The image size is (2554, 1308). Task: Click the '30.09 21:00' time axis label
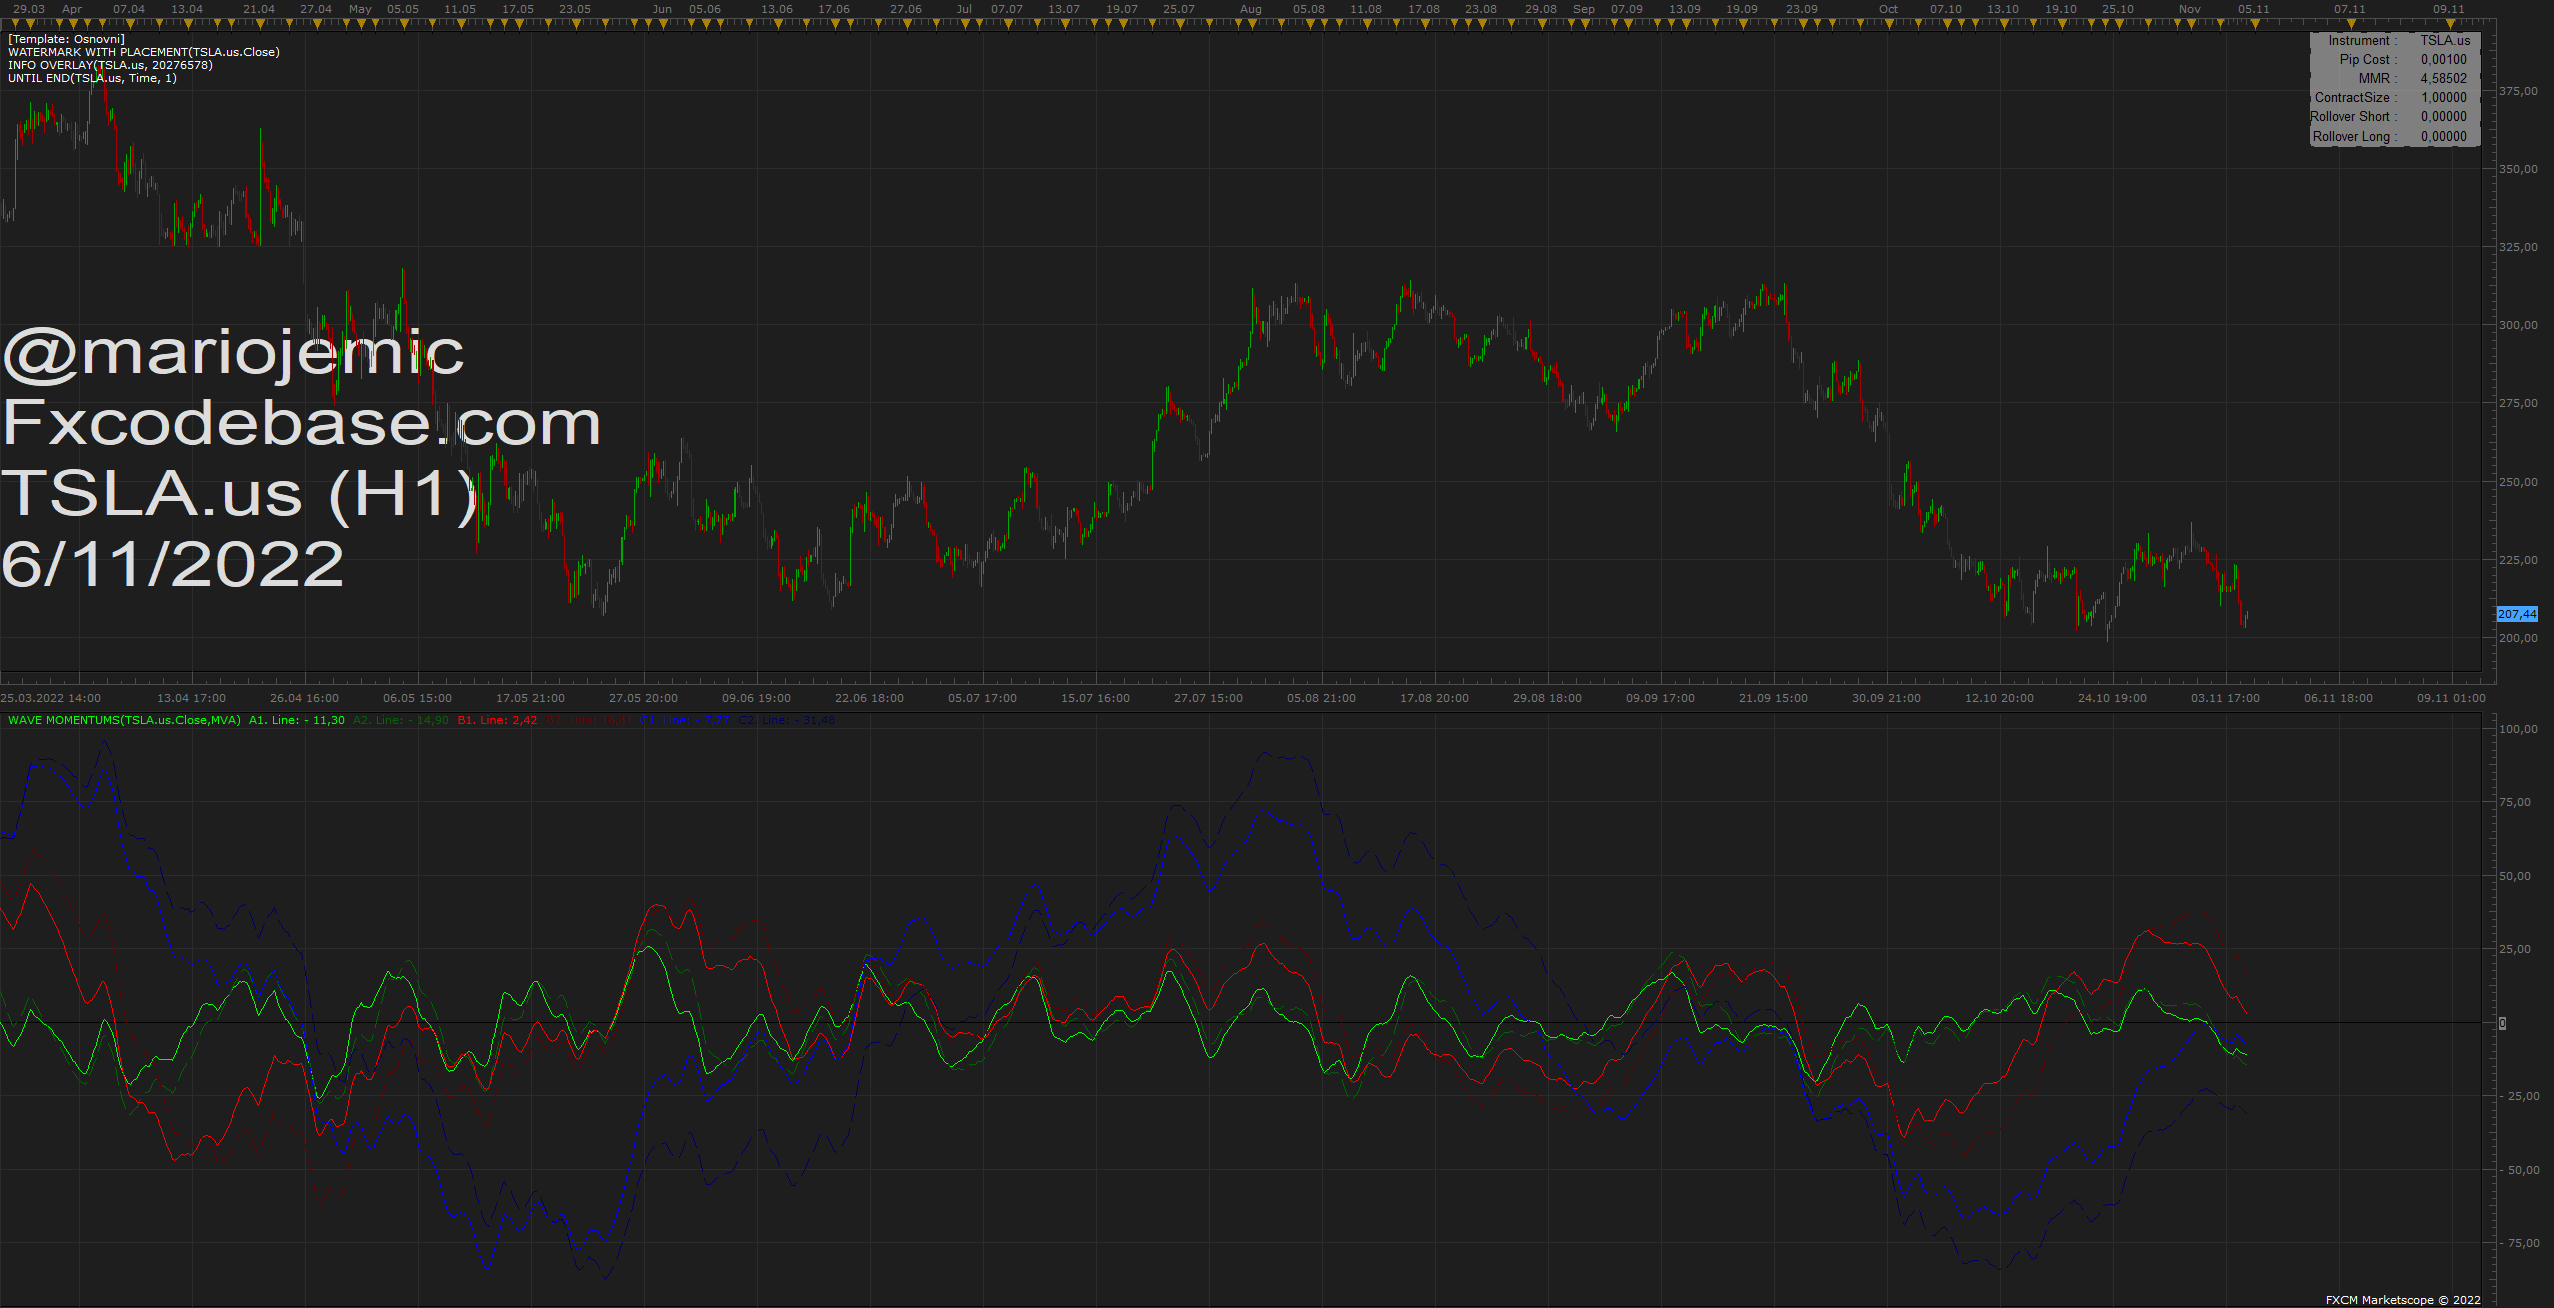tap(1886, 698)
